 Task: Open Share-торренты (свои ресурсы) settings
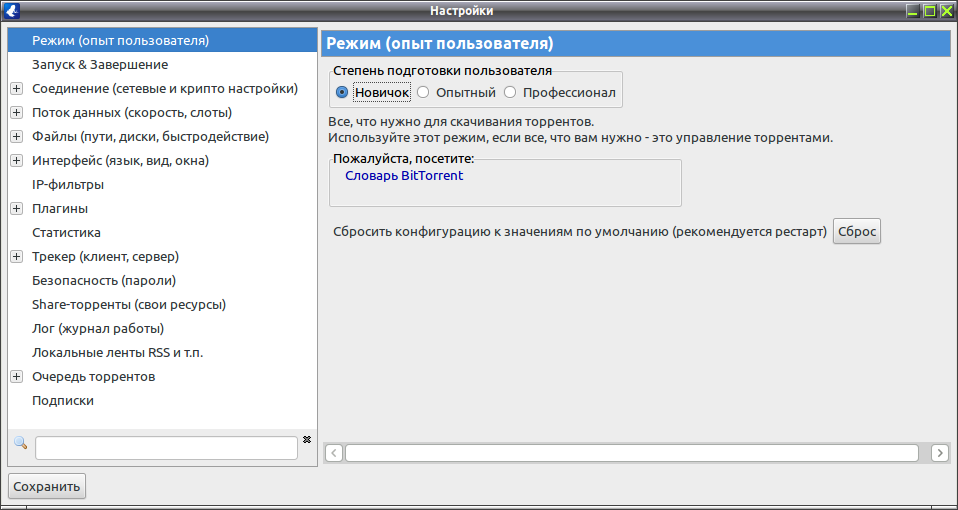click(x=129, y=305)
